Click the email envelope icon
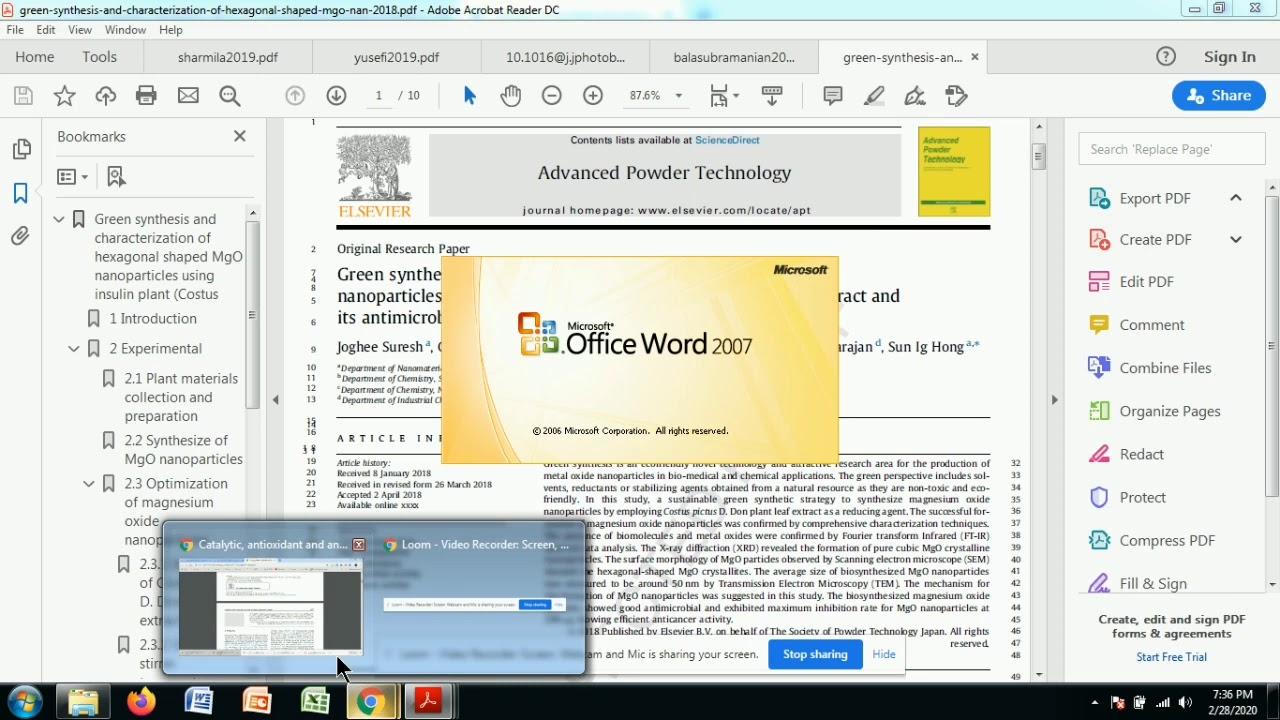Screen dimensions: 1280x720 click(188, 96)
